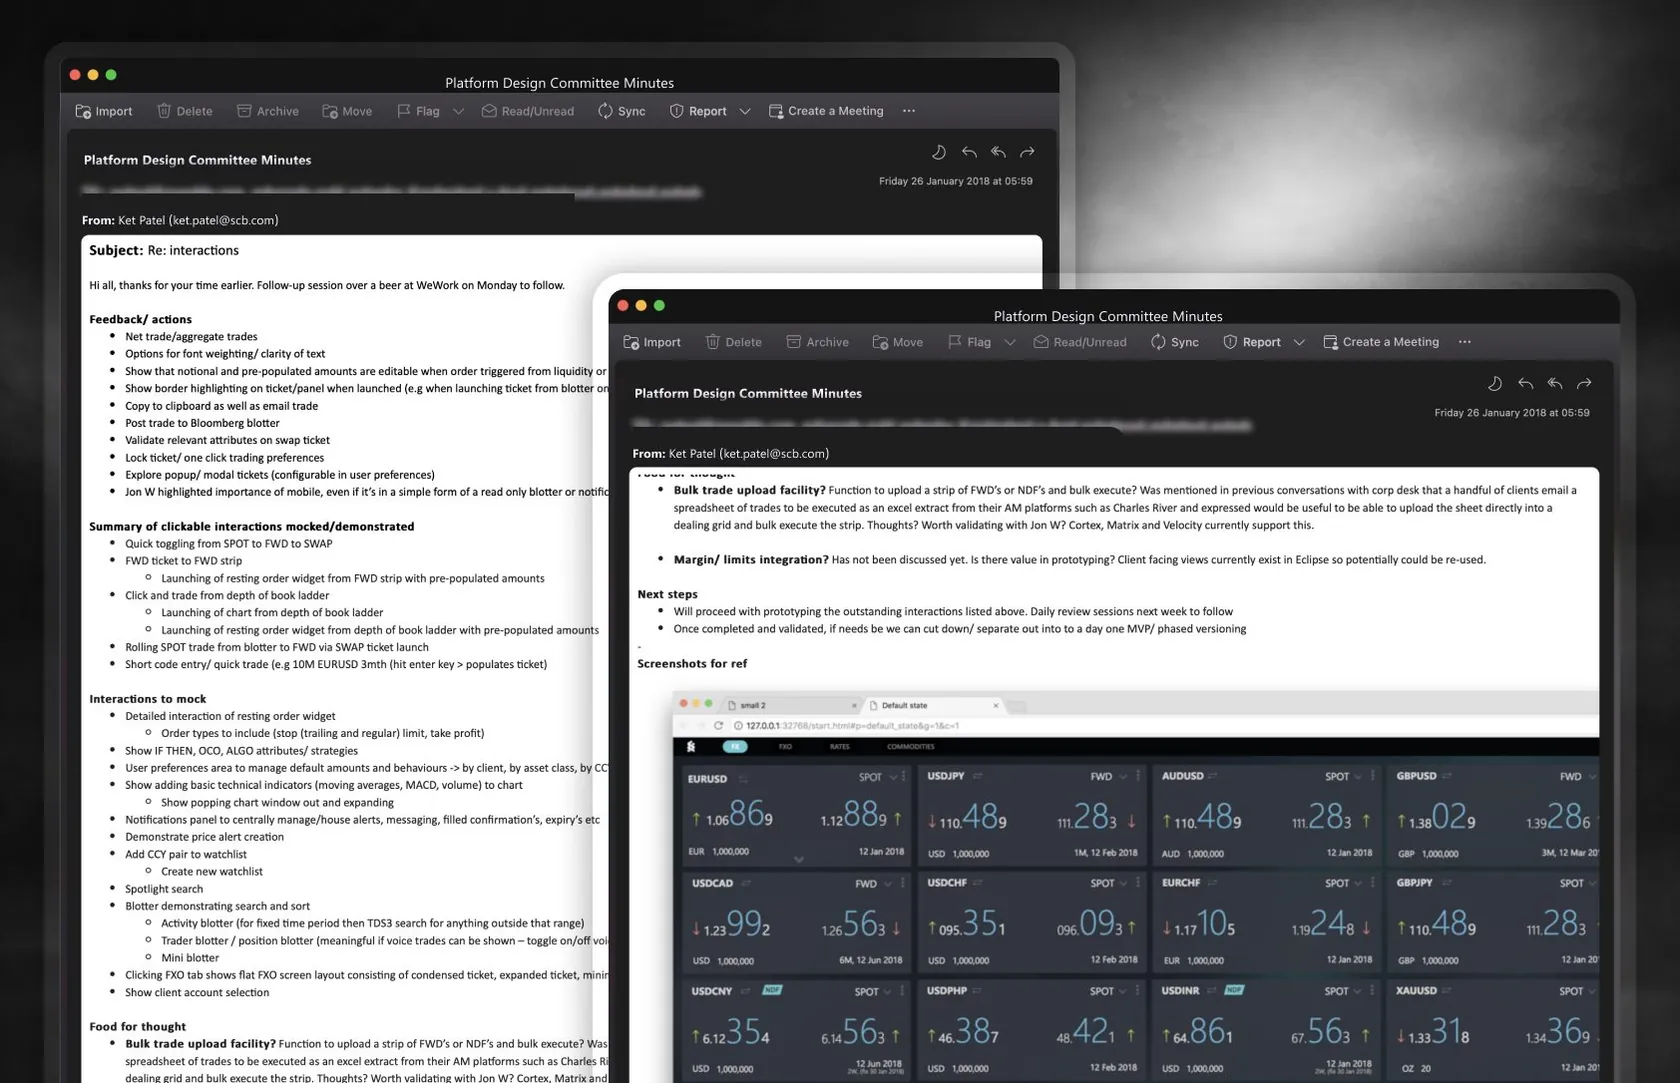The image size is (1680, 1083).
Task: Toggle Read/Unread in the back window
Action: (528, 111)
